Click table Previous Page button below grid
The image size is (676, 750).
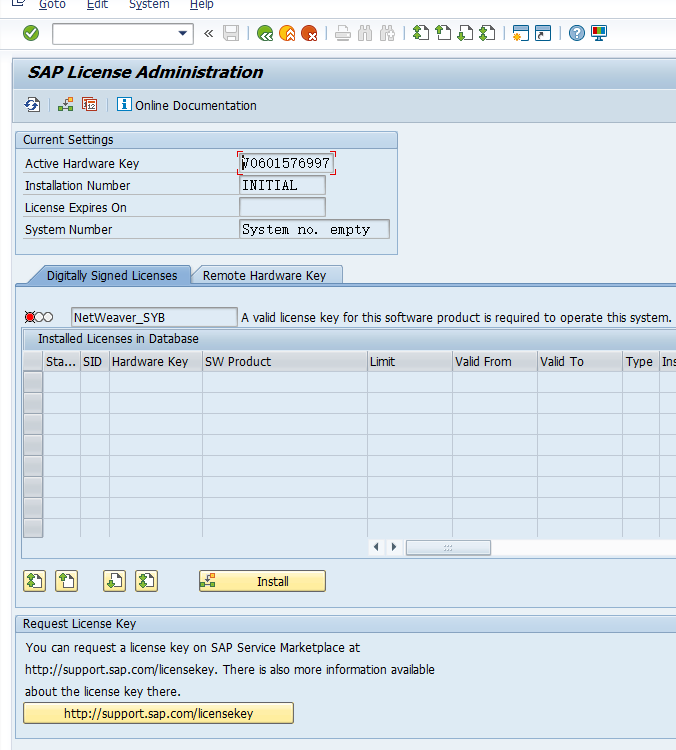point(66,581)
